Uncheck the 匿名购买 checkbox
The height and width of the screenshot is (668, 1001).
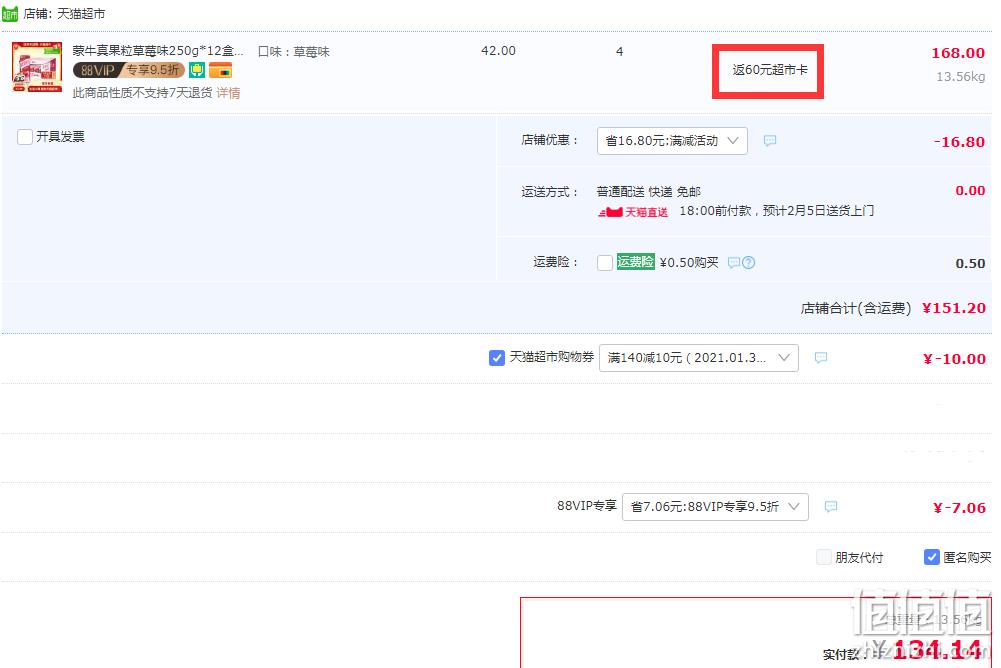point(931,558)
